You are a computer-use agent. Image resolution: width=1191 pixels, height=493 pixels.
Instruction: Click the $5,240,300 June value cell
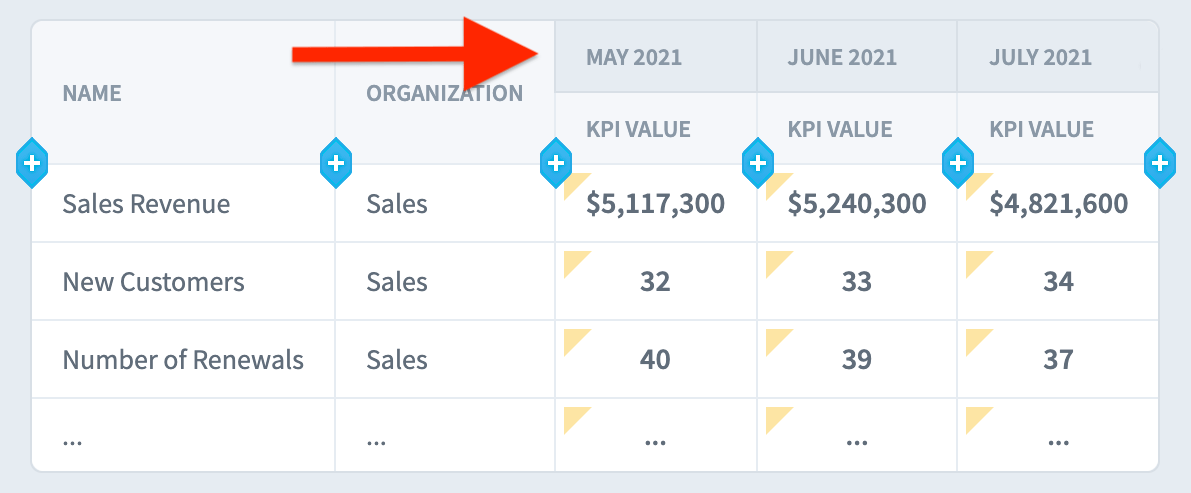[857, 204]
